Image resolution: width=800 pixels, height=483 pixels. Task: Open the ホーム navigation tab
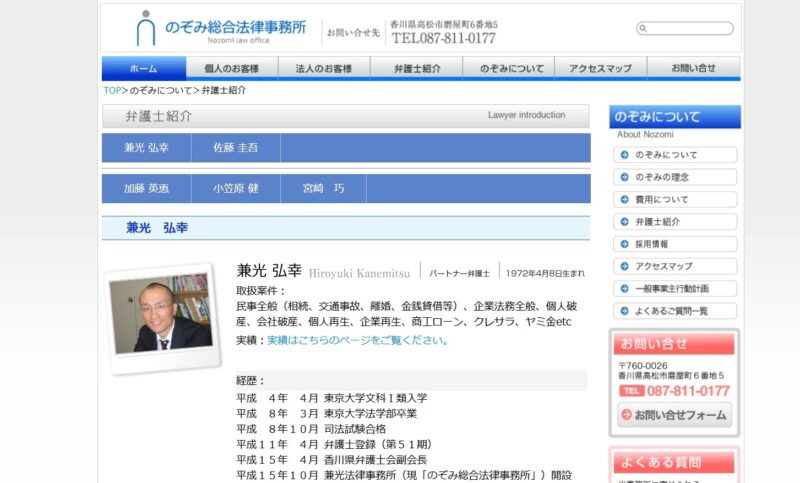point(144,68)
